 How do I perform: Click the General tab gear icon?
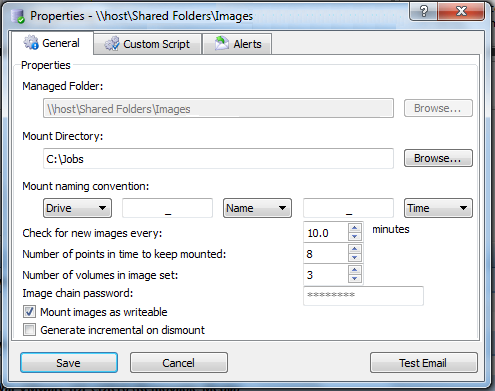(x=31, y=43)
